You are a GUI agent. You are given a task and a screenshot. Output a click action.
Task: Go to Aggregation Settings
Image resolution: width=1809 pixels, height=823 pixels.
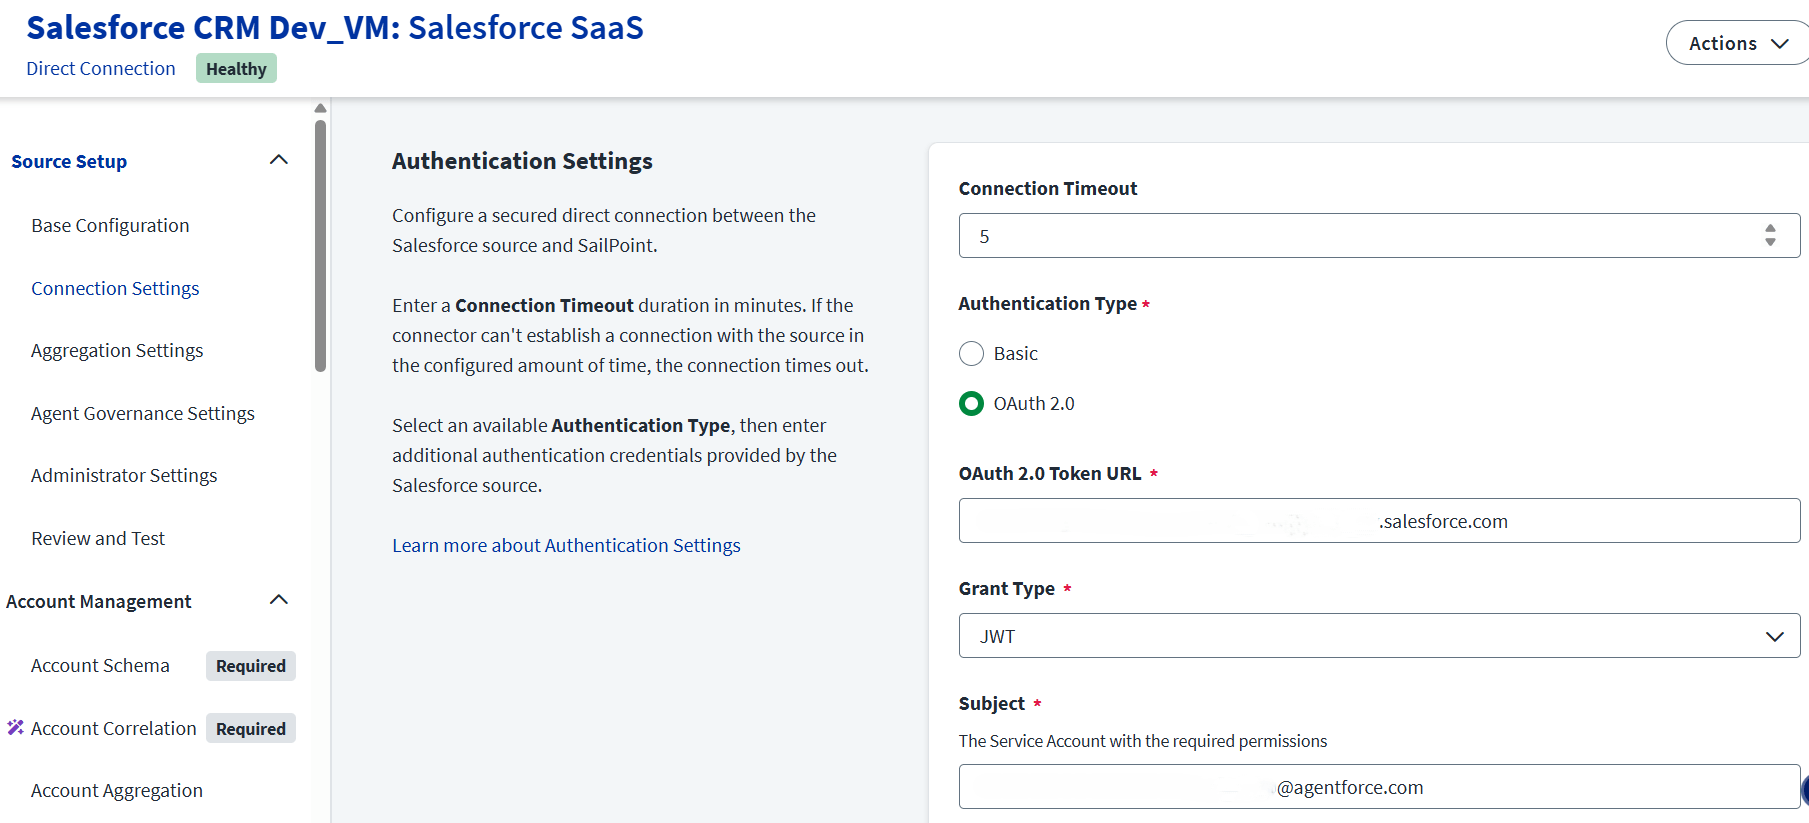pos(117,350)
